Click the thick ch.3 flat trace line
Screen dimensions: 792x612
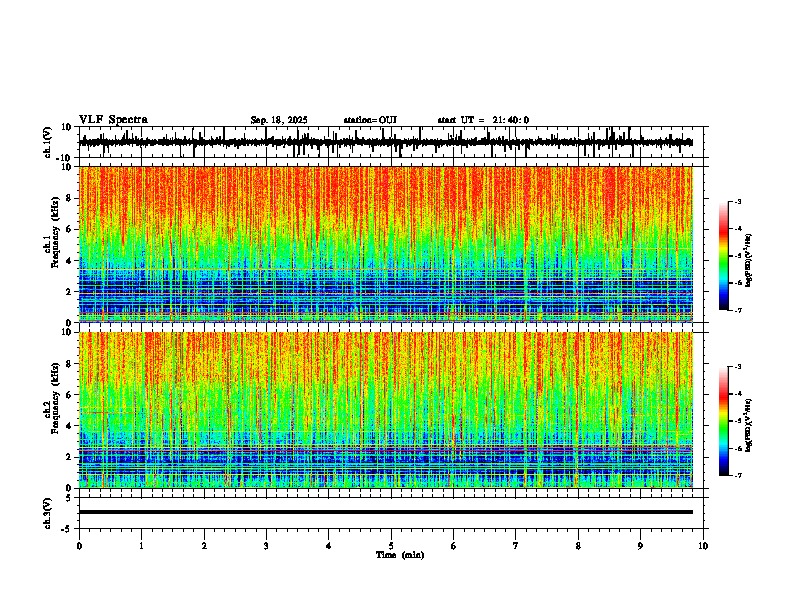pos(385,512)
